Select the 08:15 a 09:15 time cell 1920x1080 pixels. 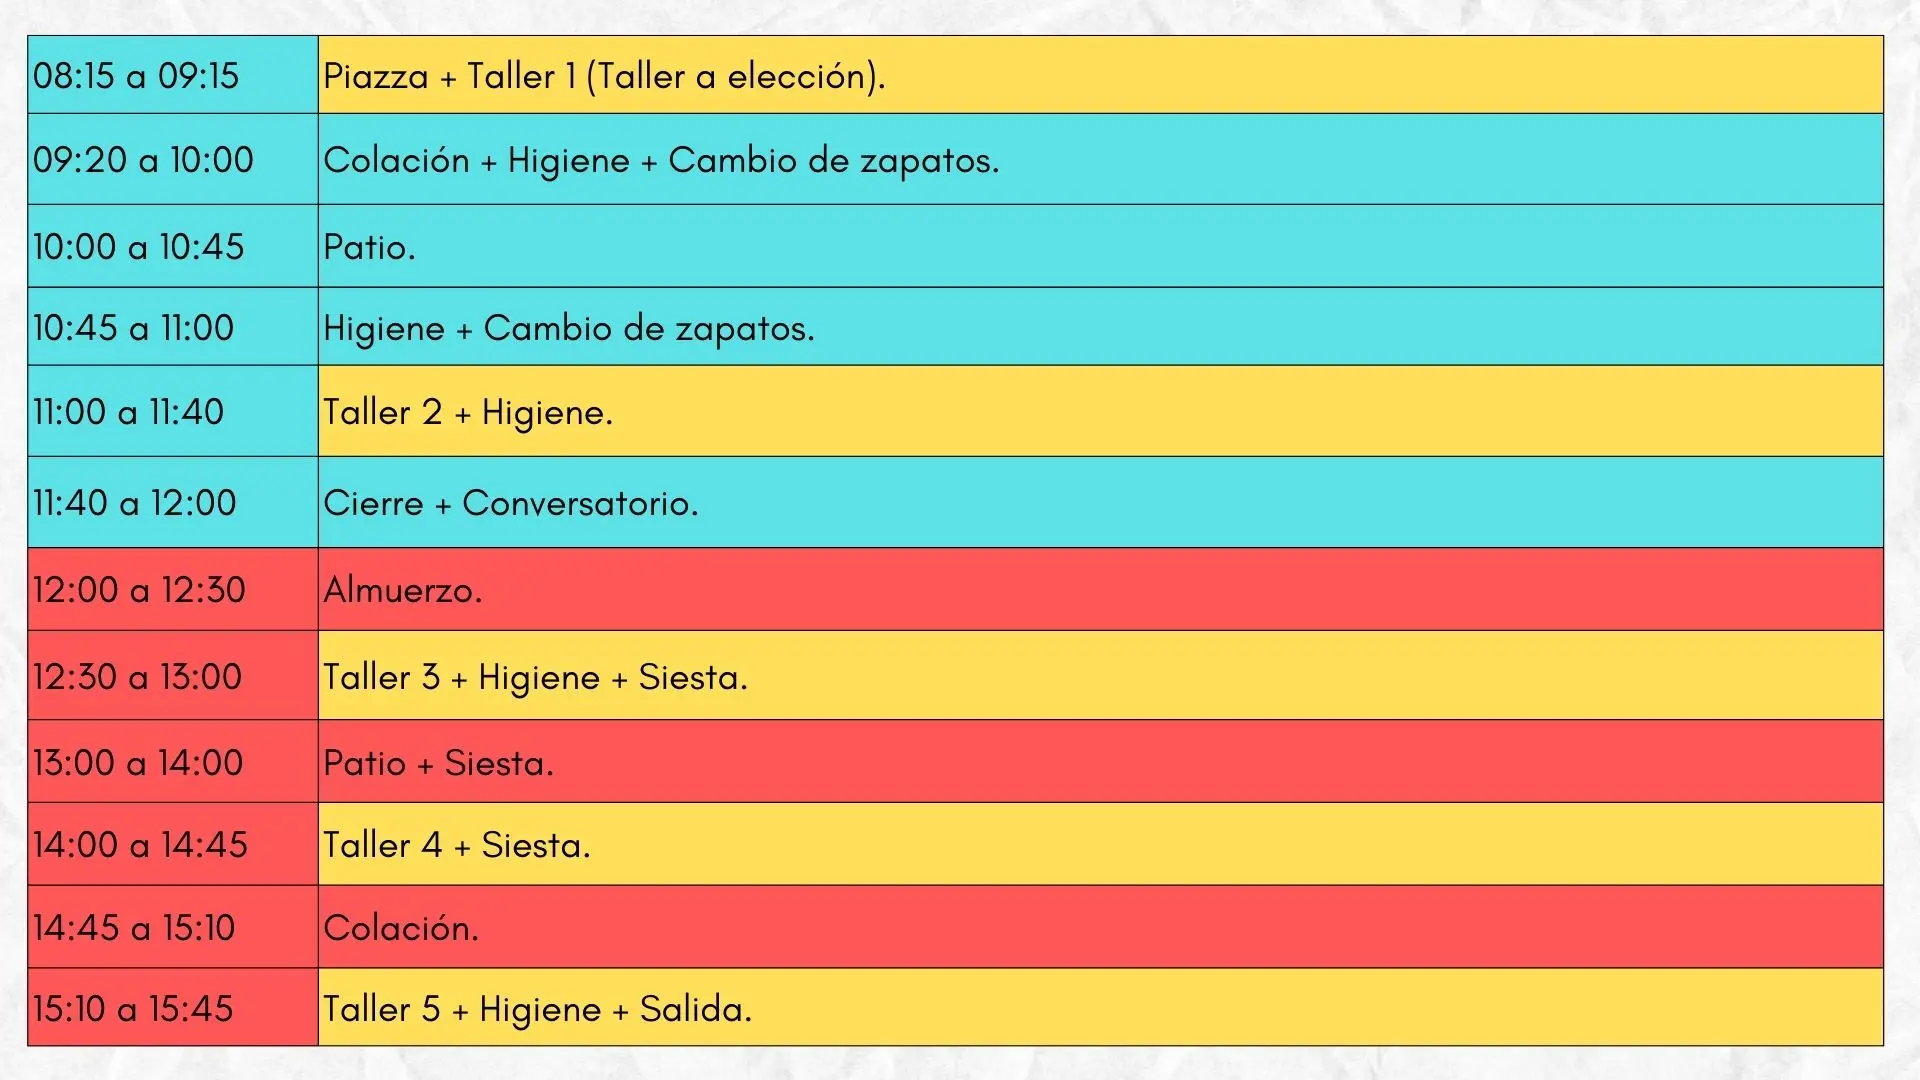pyautogui.click(x=173, y=75)
